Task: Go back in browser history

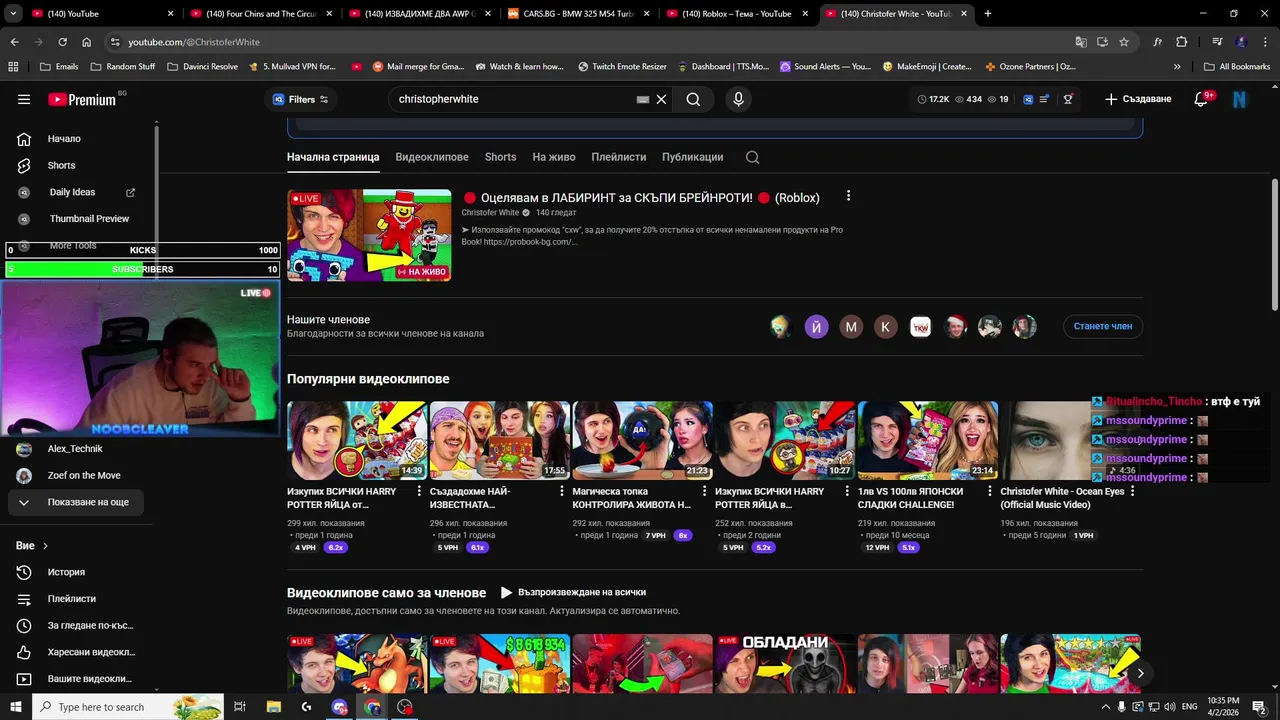Action: tap(14, 42)
